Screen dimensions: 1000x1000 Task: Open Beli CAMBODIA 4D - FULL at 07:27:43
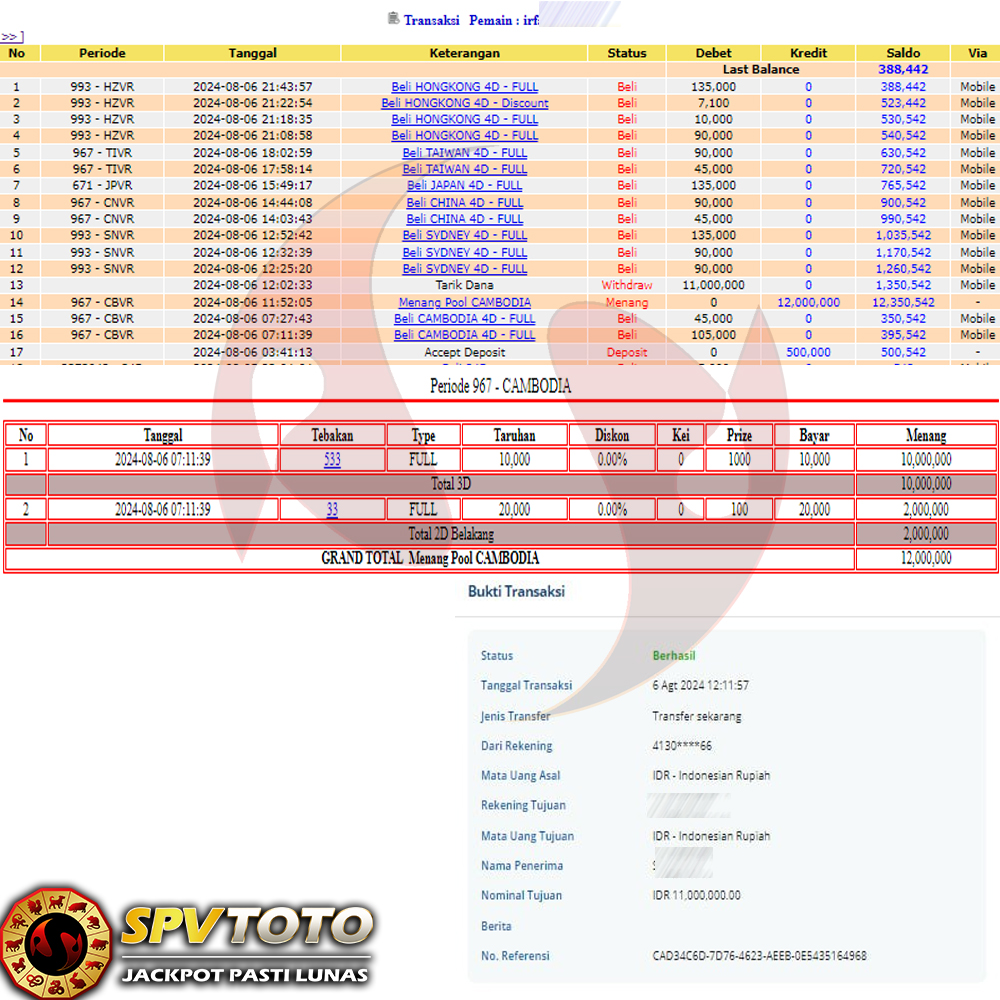coord(464,319)
